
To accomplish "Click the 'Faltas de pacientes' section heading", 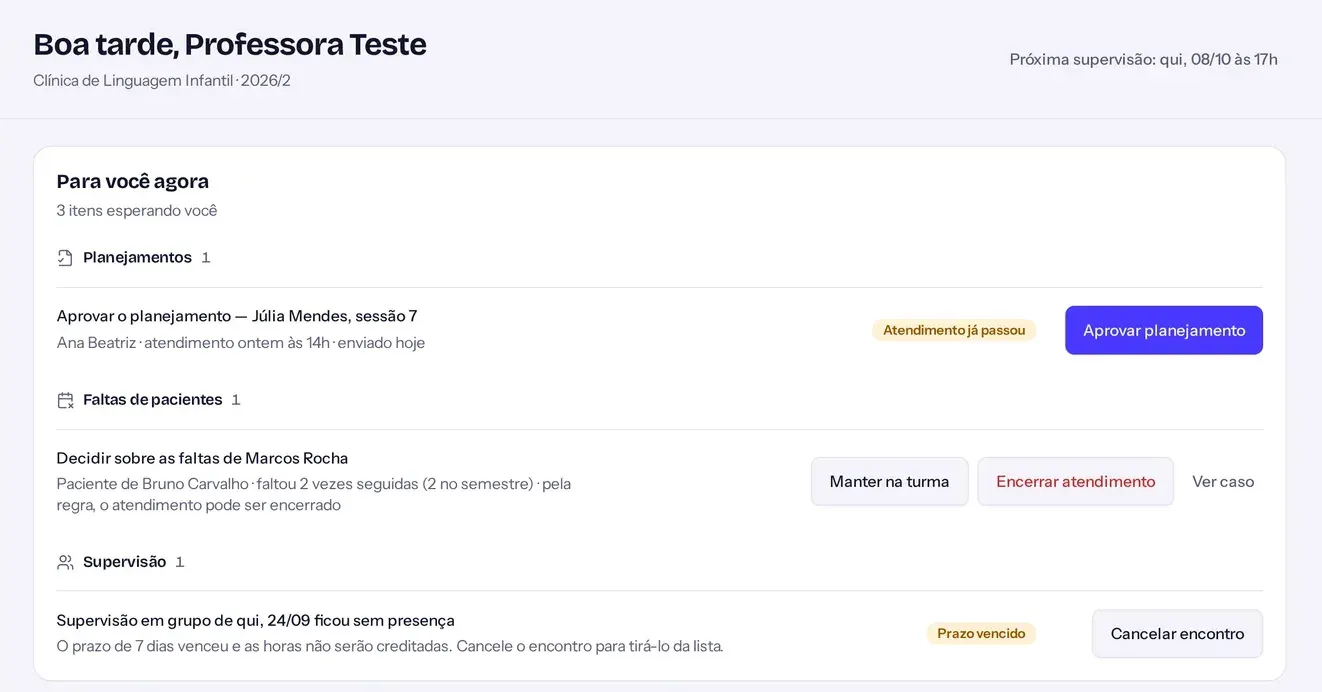I will coord(152,400).
